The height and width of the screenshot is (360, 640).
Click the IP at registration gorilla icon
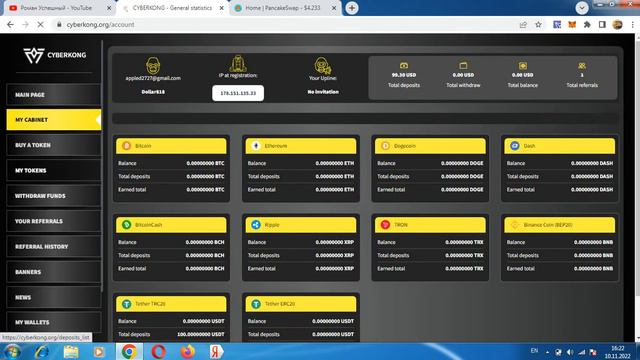click(238, 64)
